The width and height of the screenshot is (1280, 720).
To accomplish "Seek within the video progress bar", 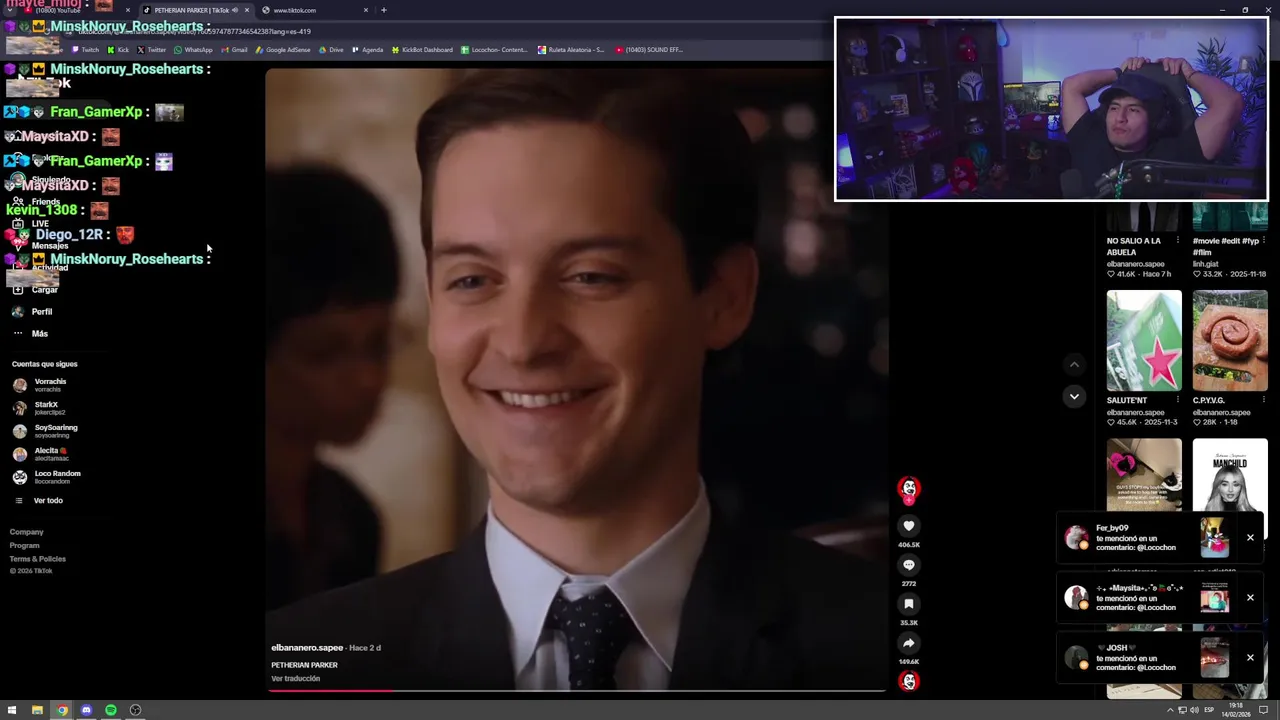I will pyautogui.click(x=577, y=690).
